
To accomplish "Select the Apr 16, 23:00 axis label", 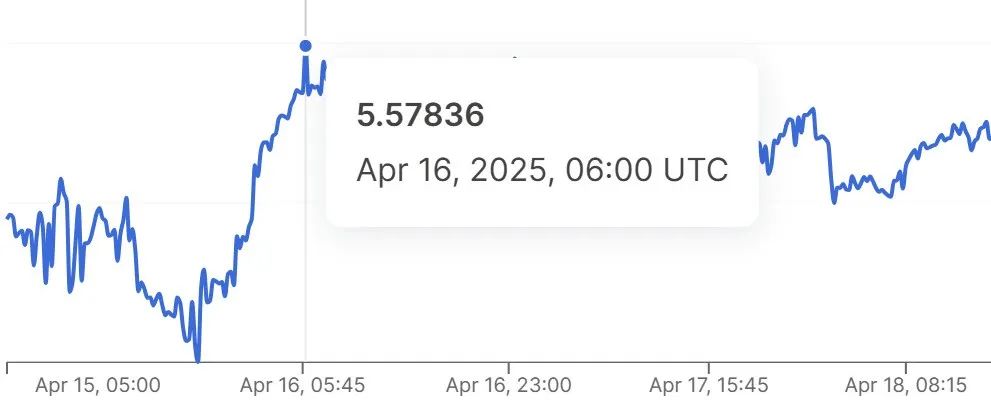I will 509,385.
